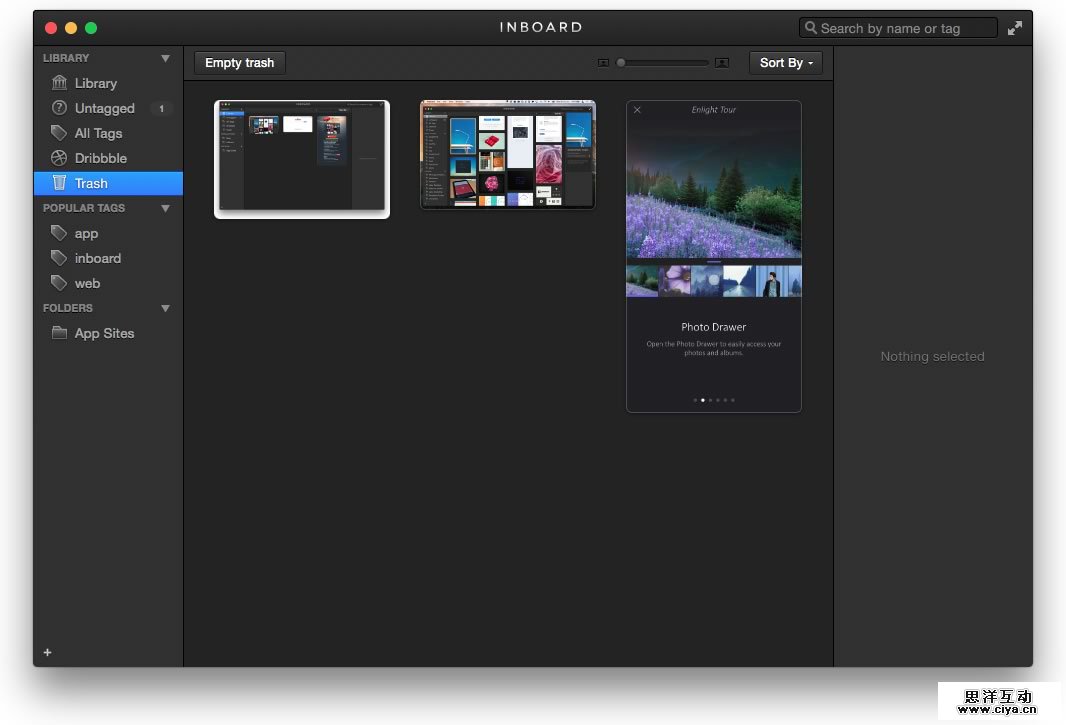Collapse the Popular Tags section
Image resolution: width=1066 pixels, height=725 pixels.
coord(165,208)
